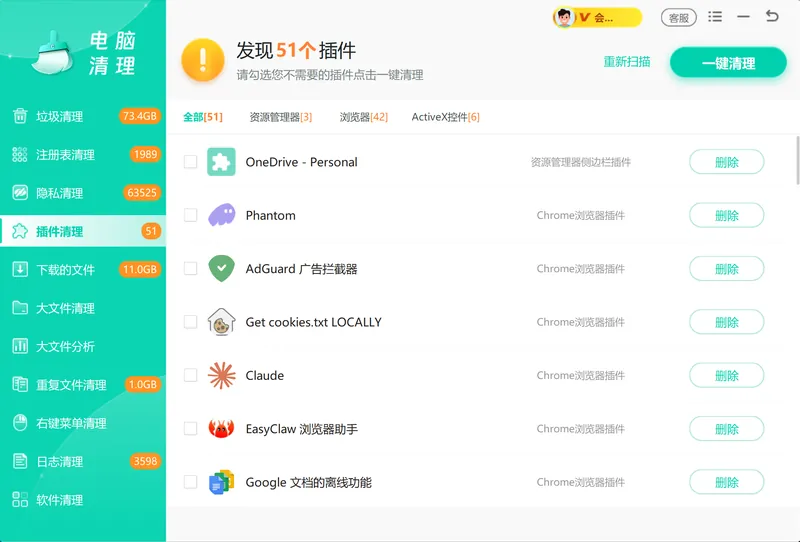The image size is (800, 542).
Task: Switch to the 资源管理器[3] tab
Action: (281, 117)
